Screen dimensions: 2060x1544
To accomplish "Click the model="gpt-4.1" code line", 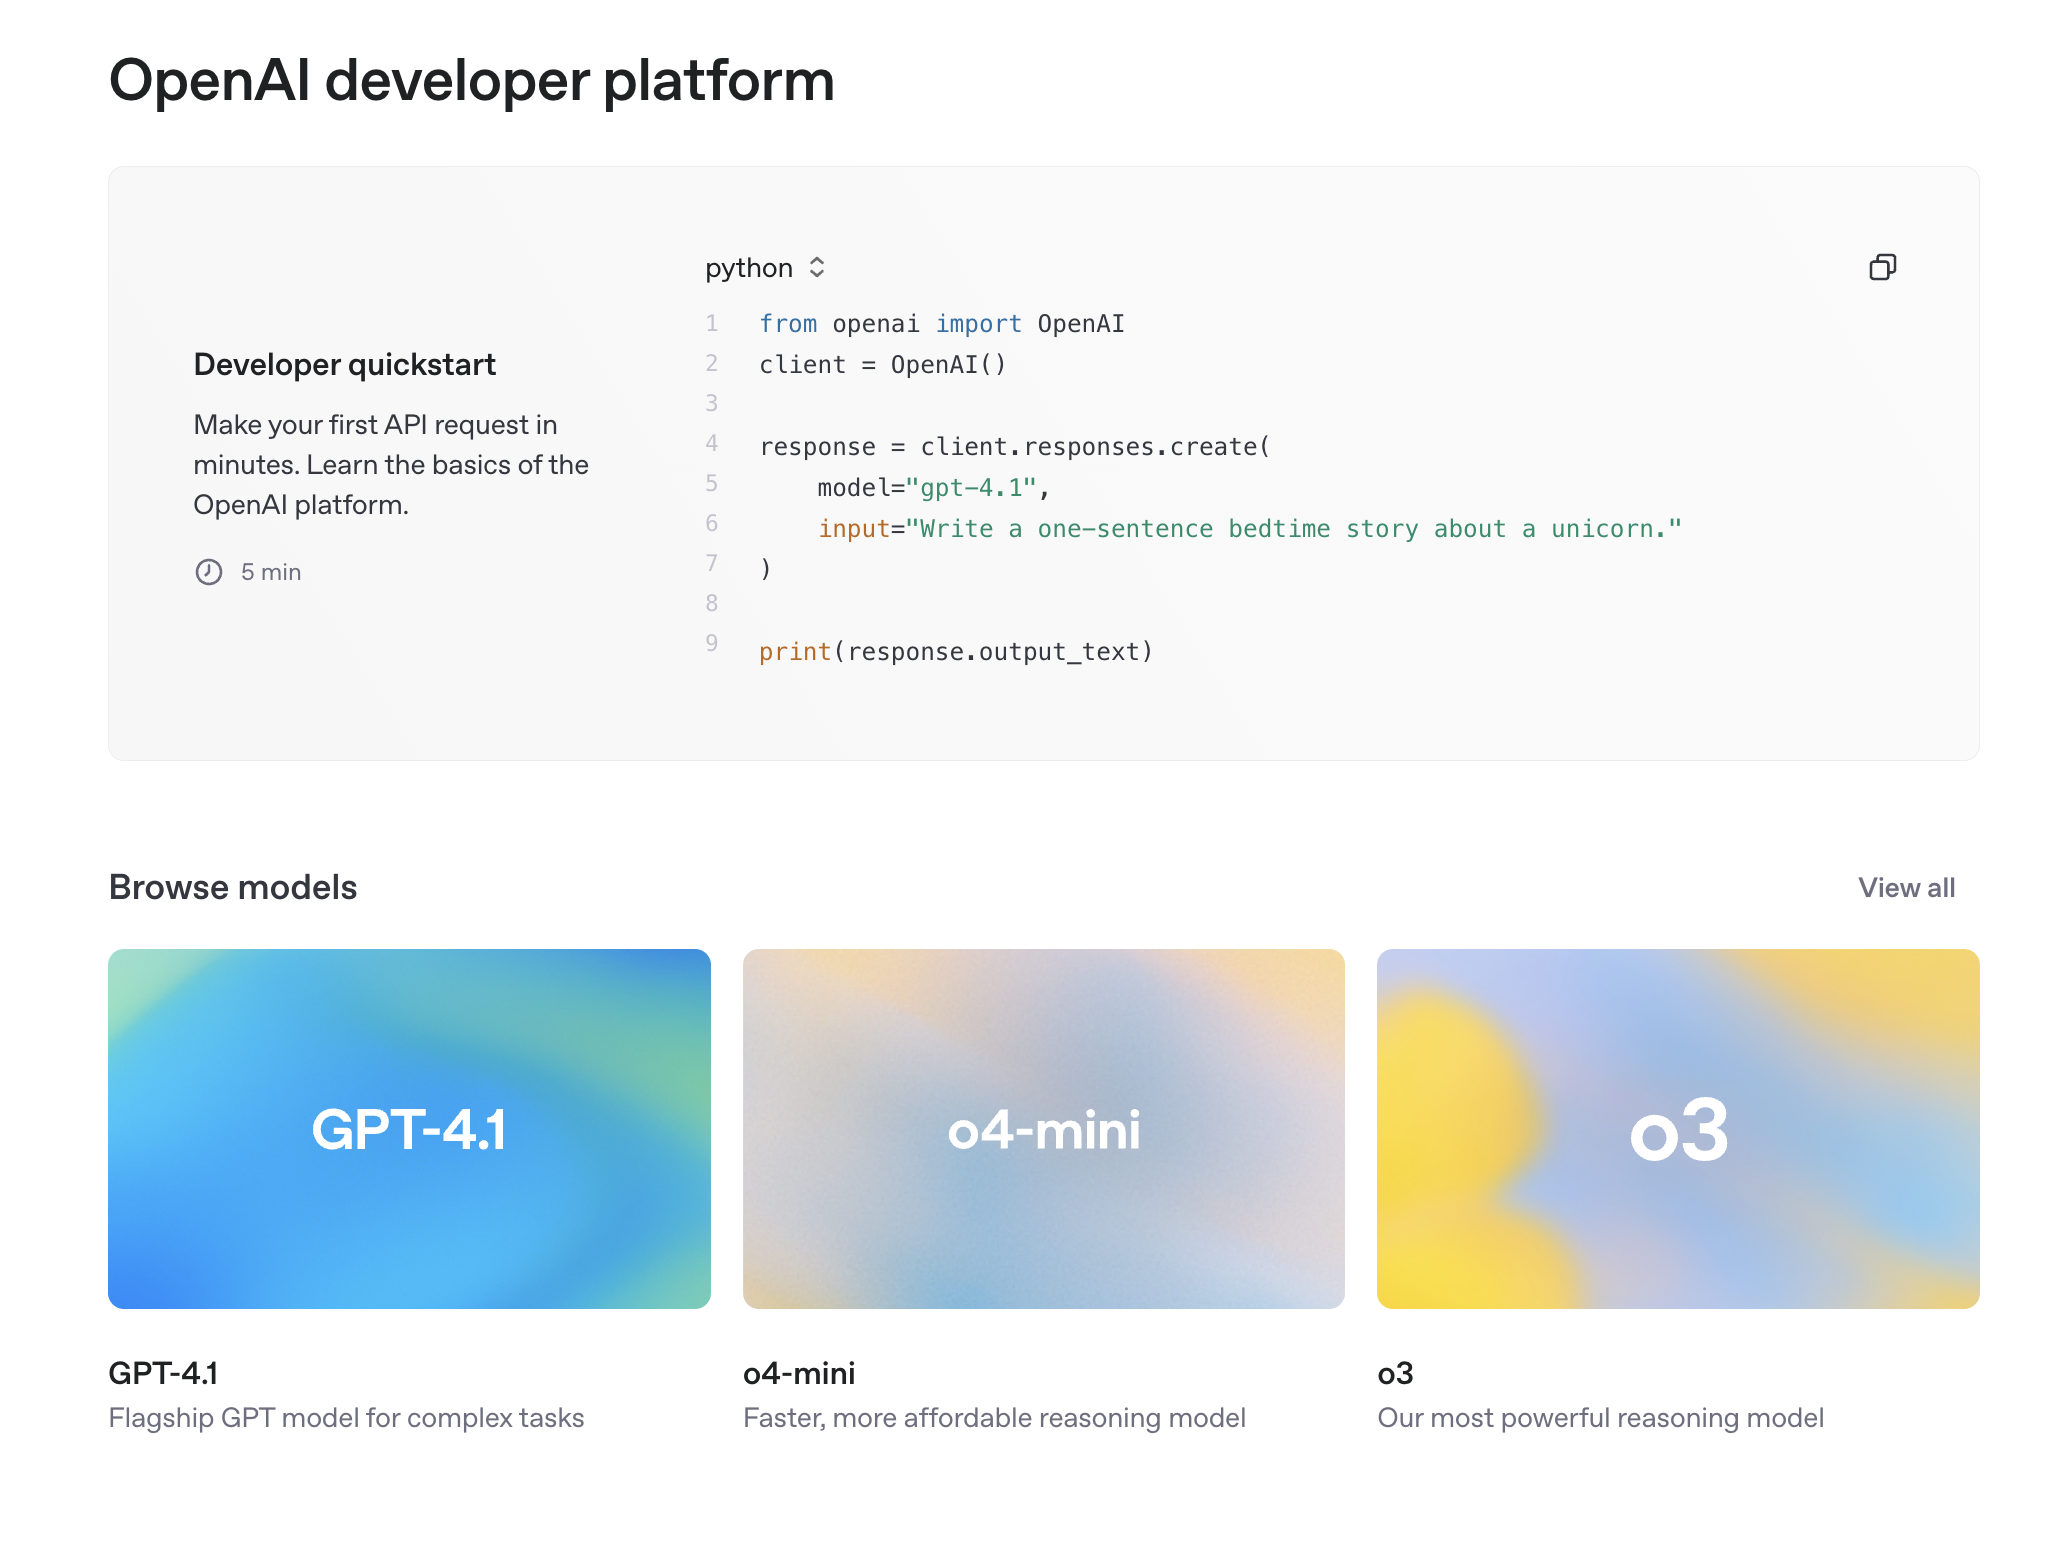I will pyautogui.click(x=932, y=488).
